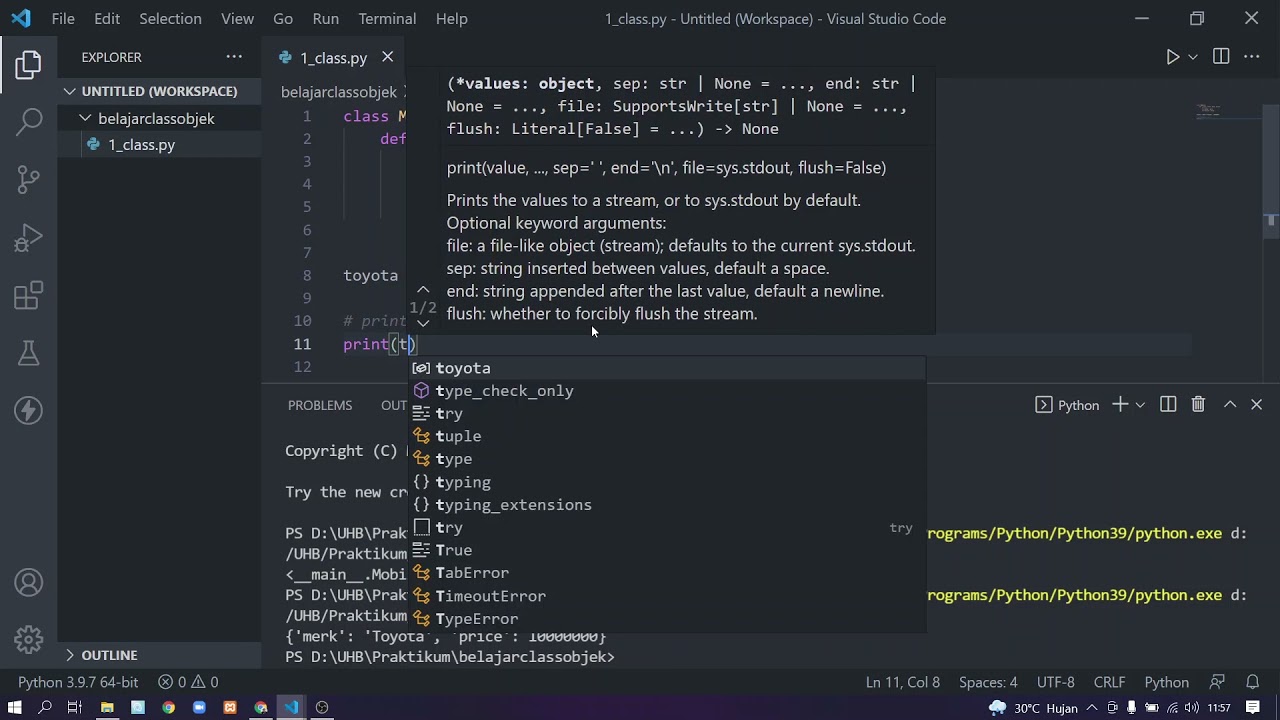Open the File menu

click(63, 18)
